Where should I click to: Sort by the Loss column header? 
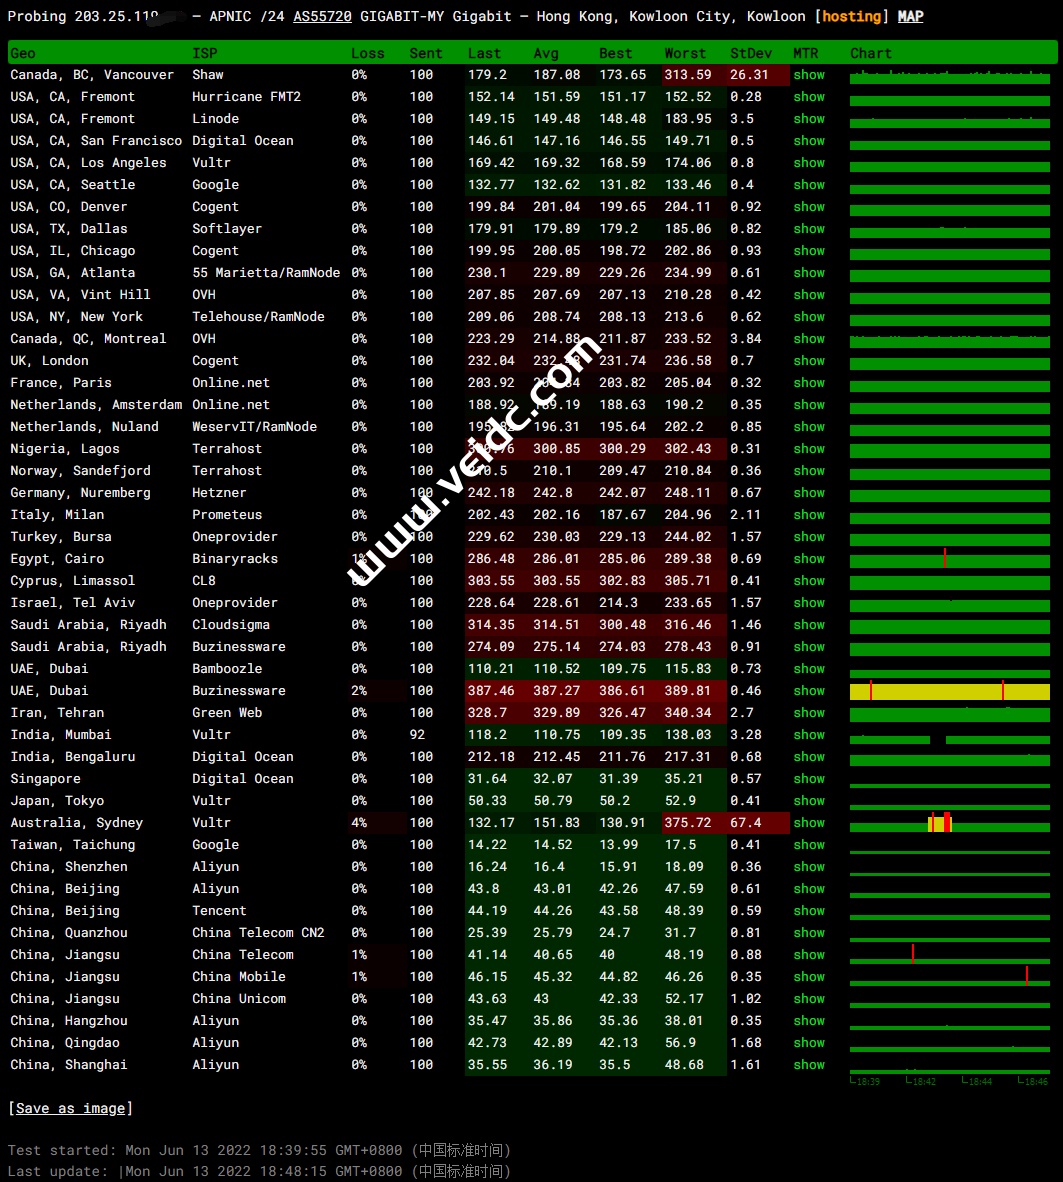pos(367,53)
